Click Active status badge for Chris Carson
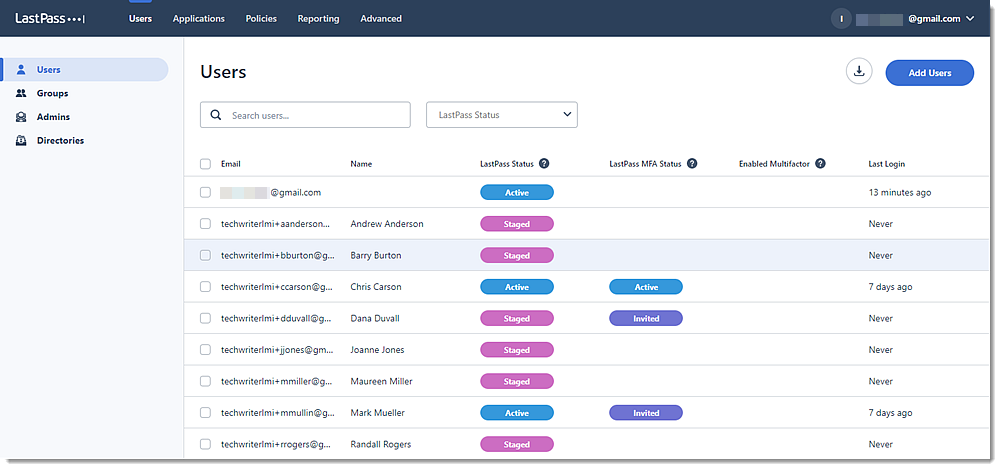 pyautogui.click(x=517, y=287)
